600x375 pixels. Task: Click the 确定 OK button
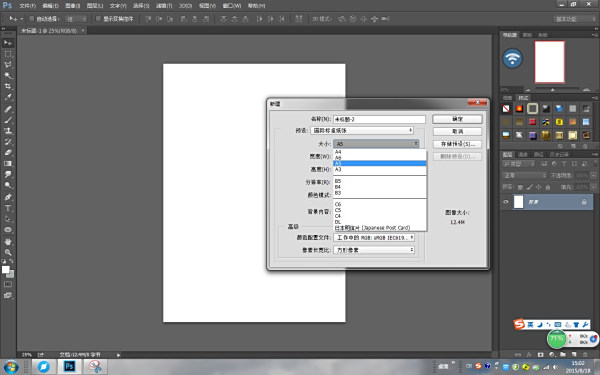click(x=457, y=119)
